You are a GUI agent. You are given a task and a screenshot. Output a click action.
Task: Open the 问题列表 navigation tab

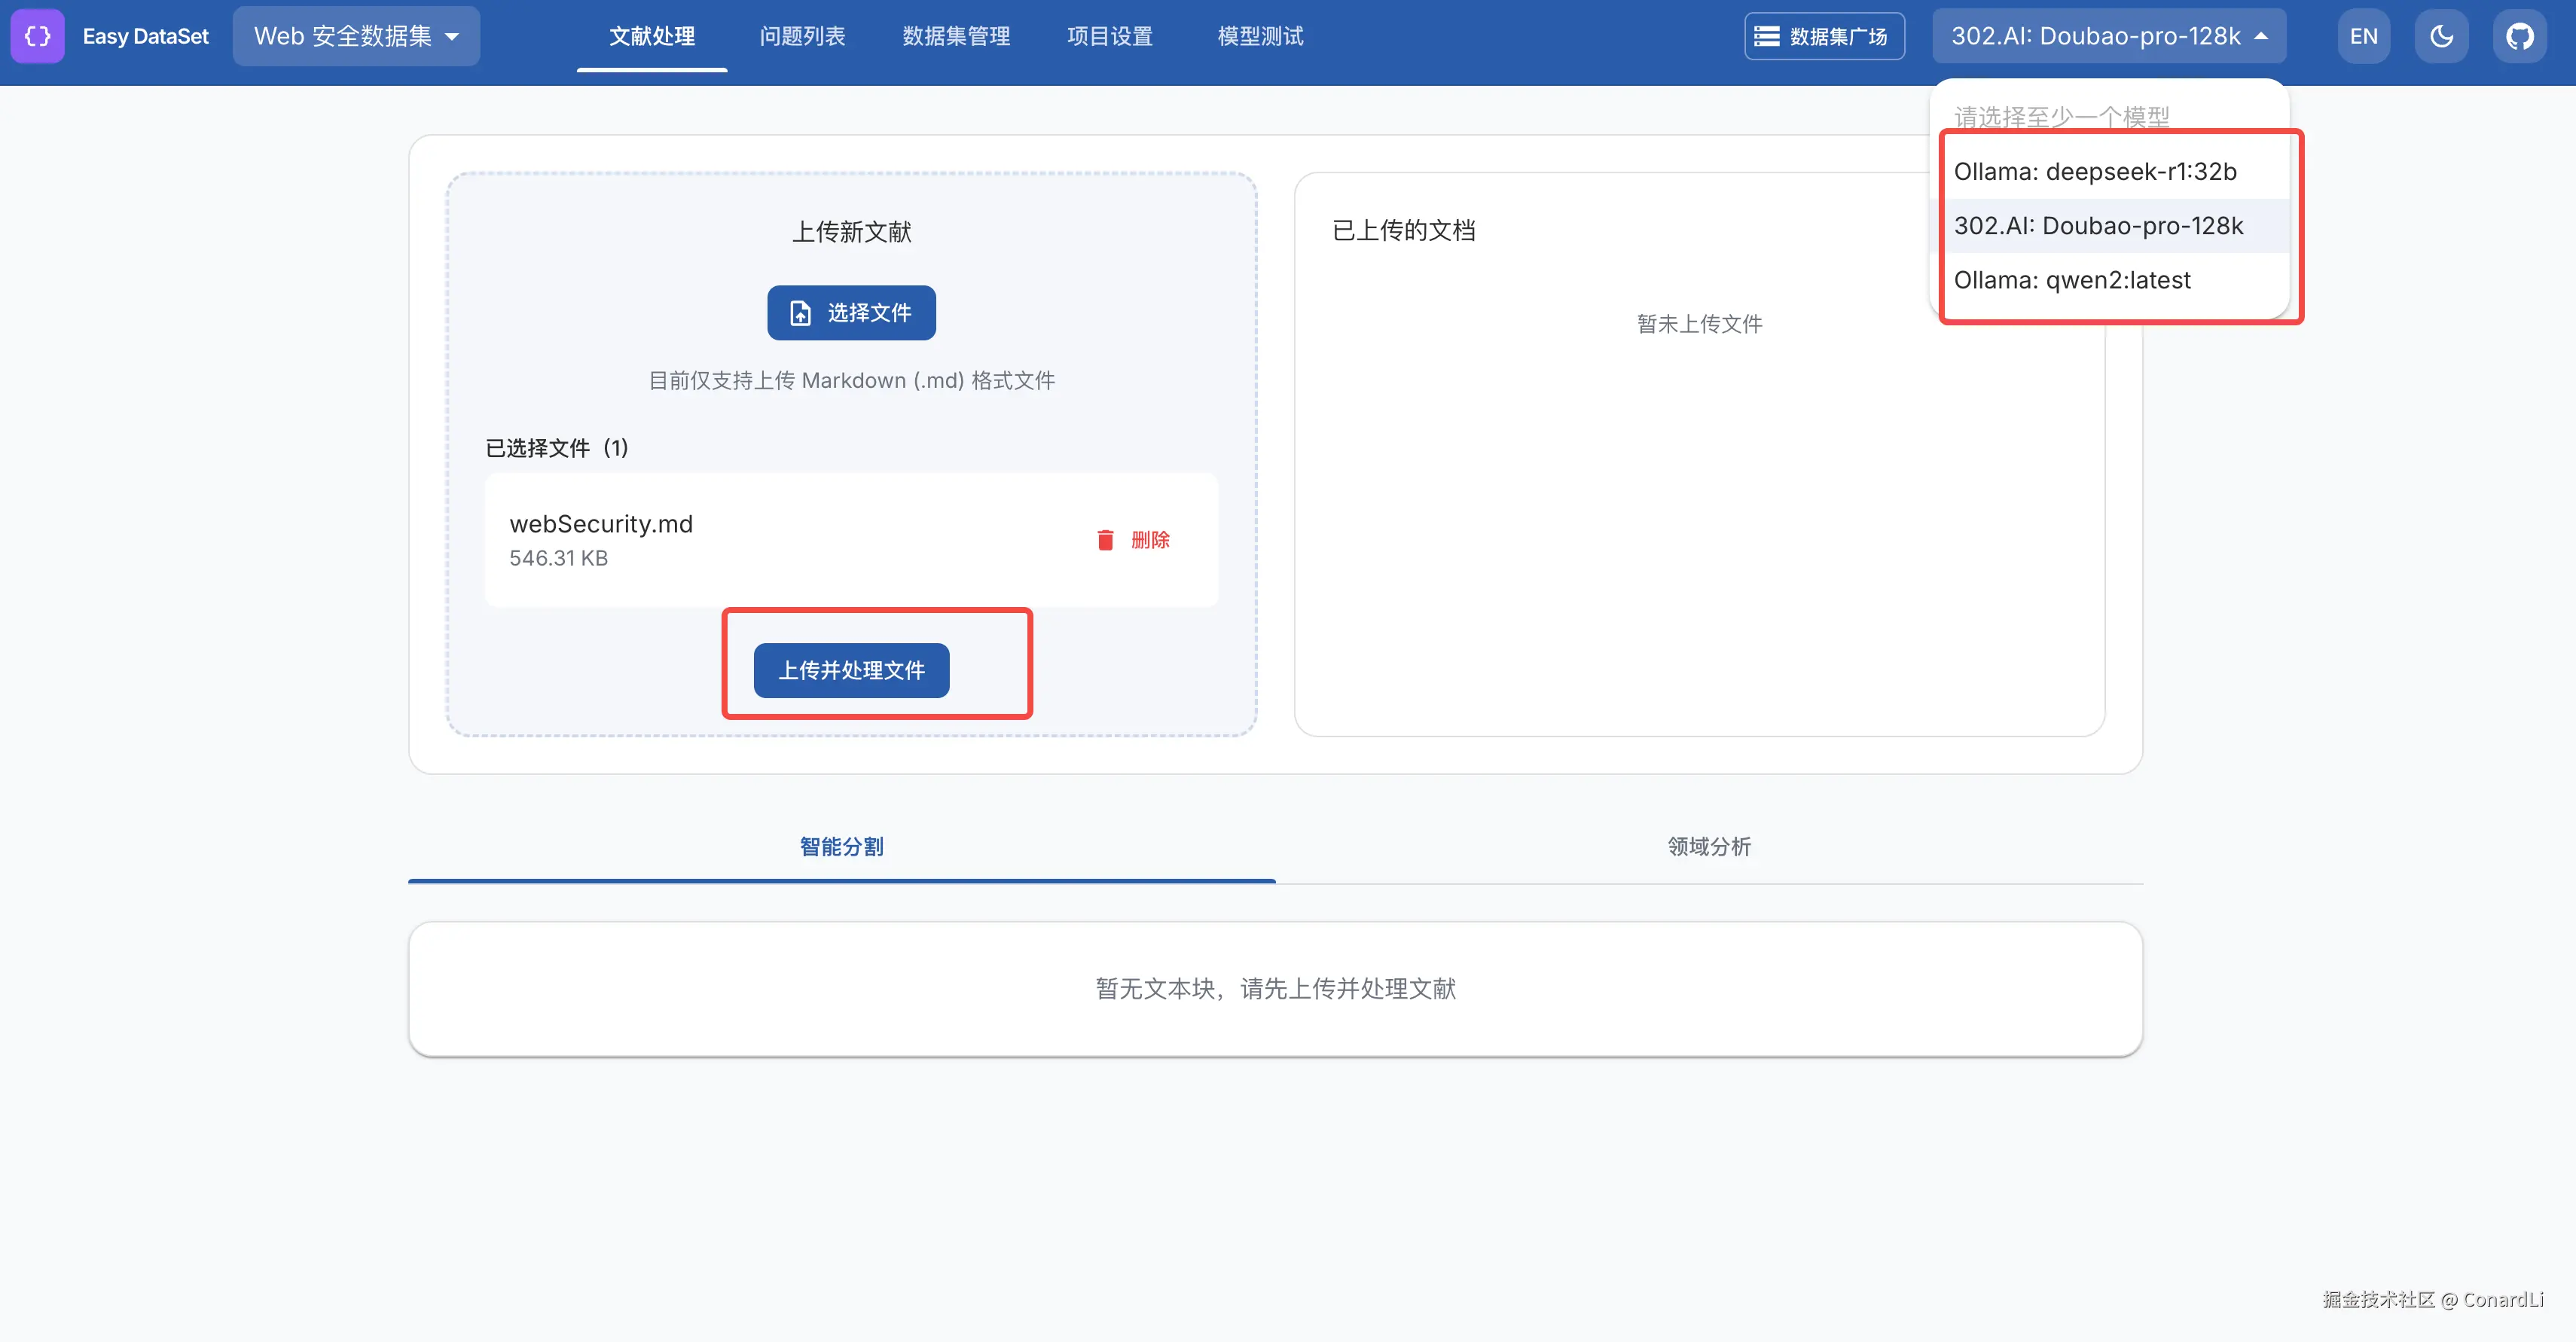pos(802,36)
